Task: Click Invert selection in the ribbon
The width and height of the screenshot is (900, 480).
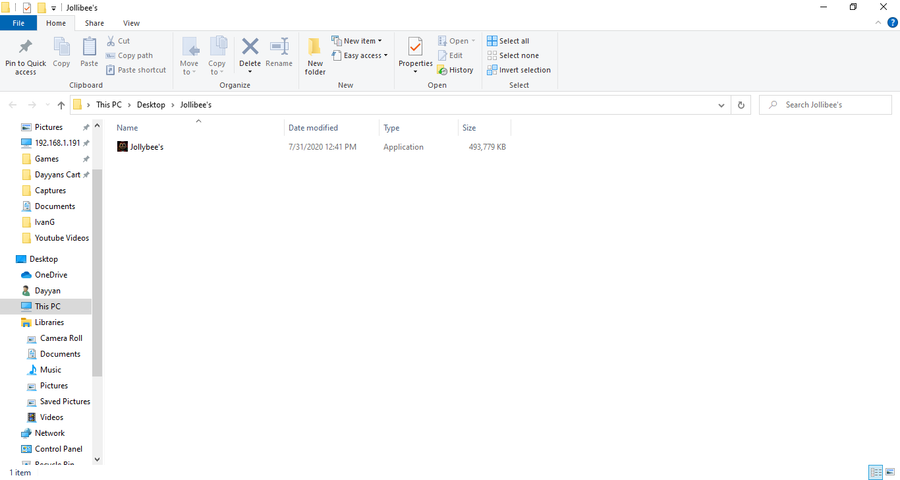Action: [x=519, y=69]
